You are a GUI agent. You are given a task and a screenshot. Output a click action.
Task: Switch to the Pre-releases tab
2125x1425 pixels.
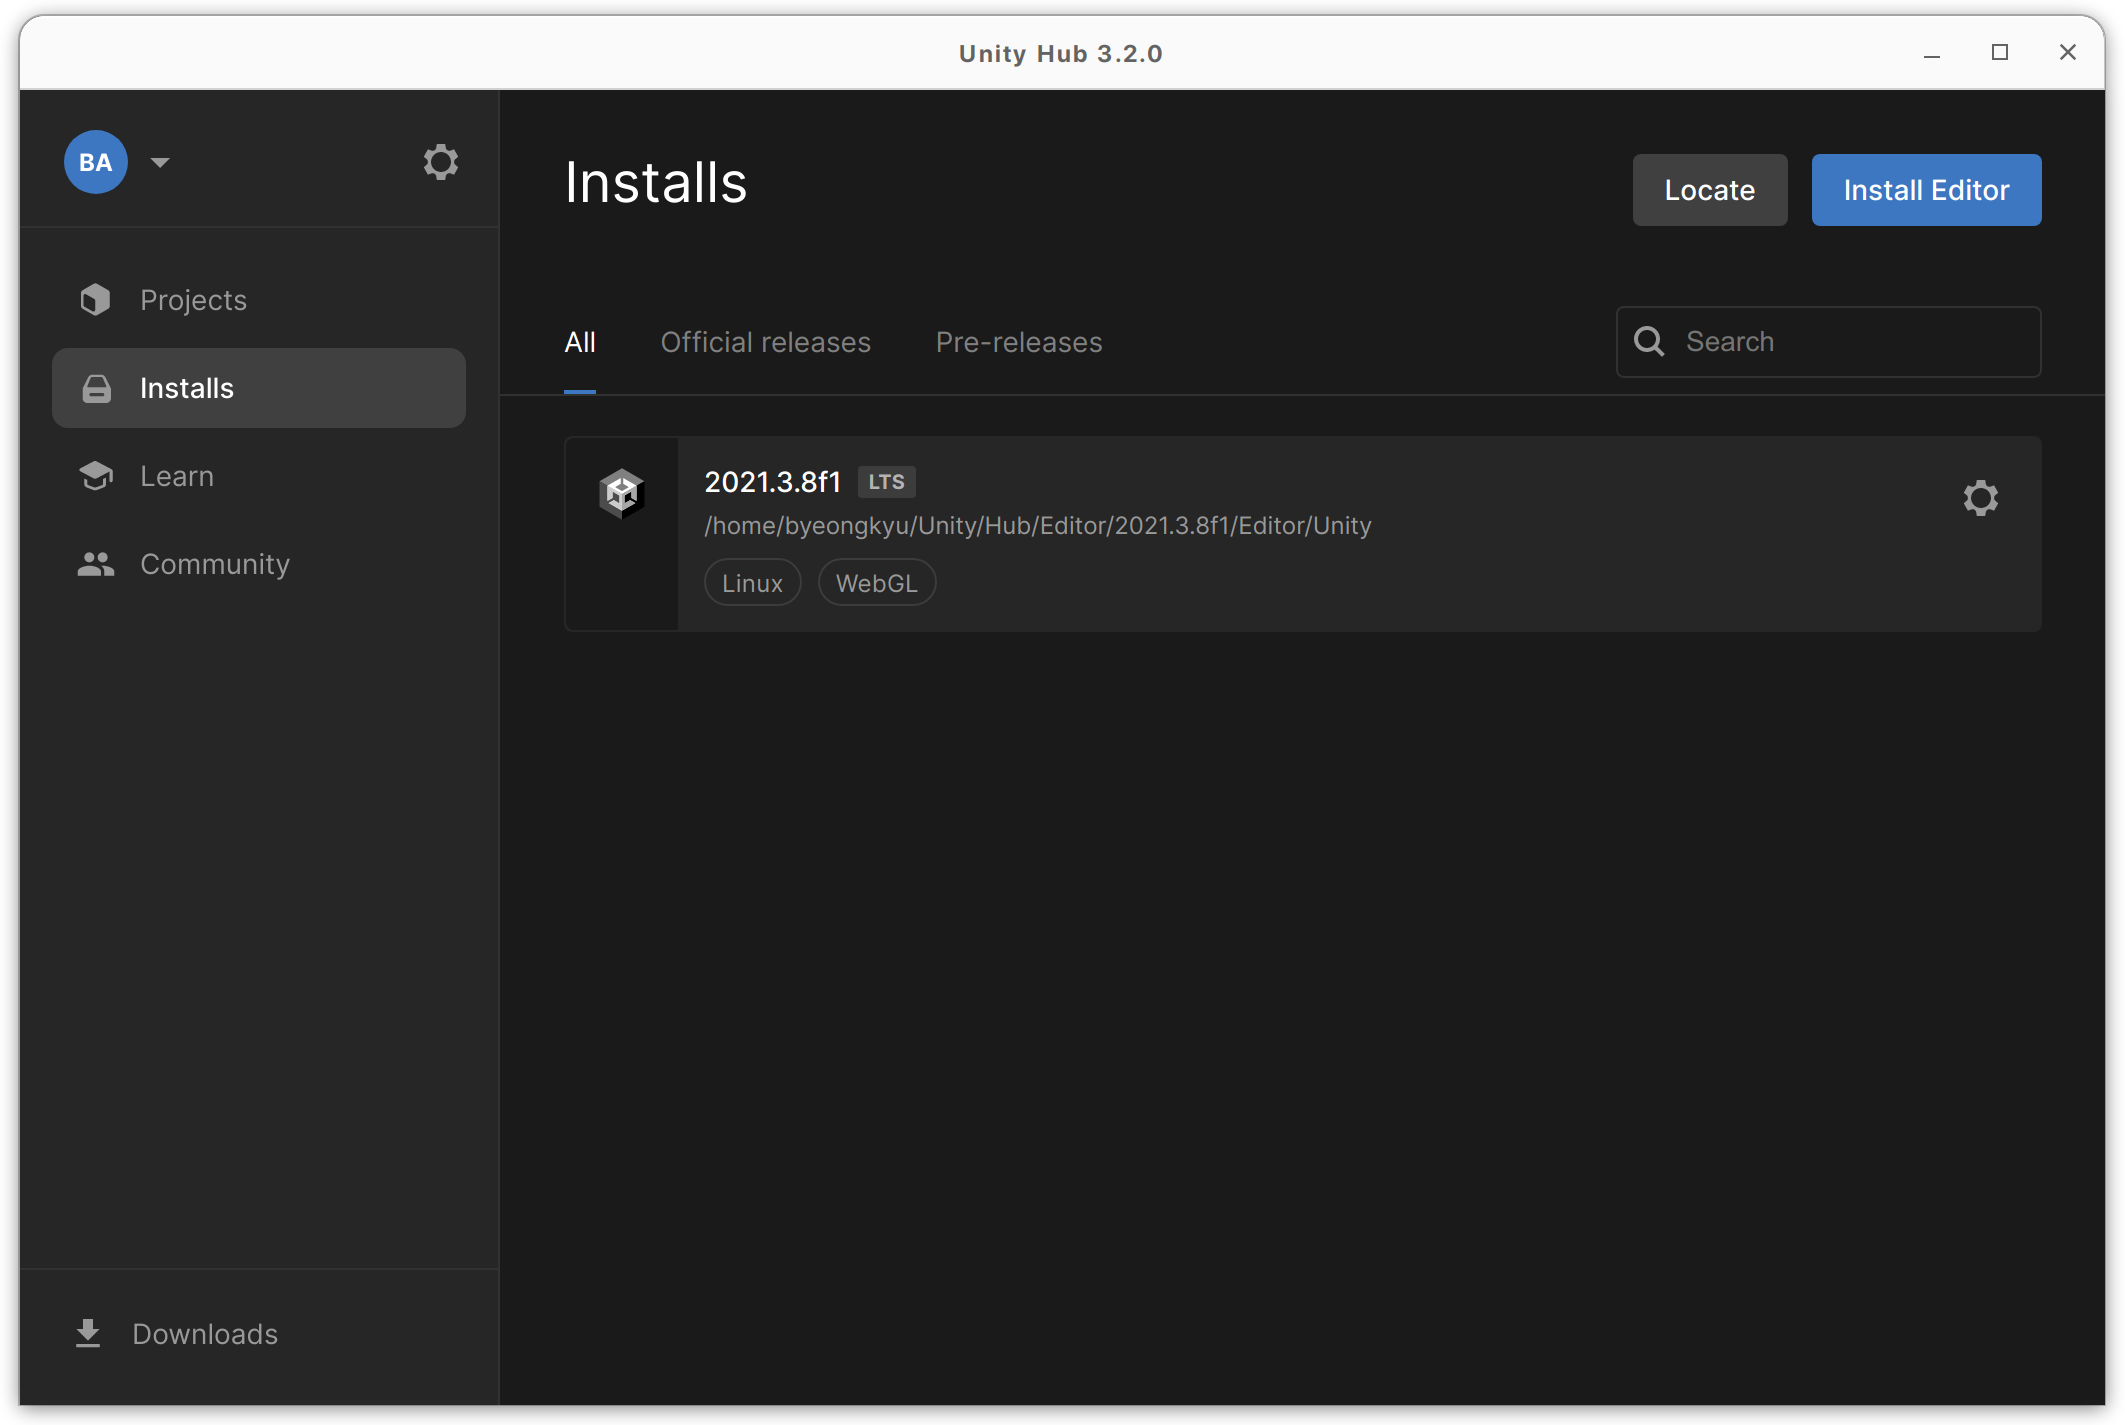tap(1018, 342)
